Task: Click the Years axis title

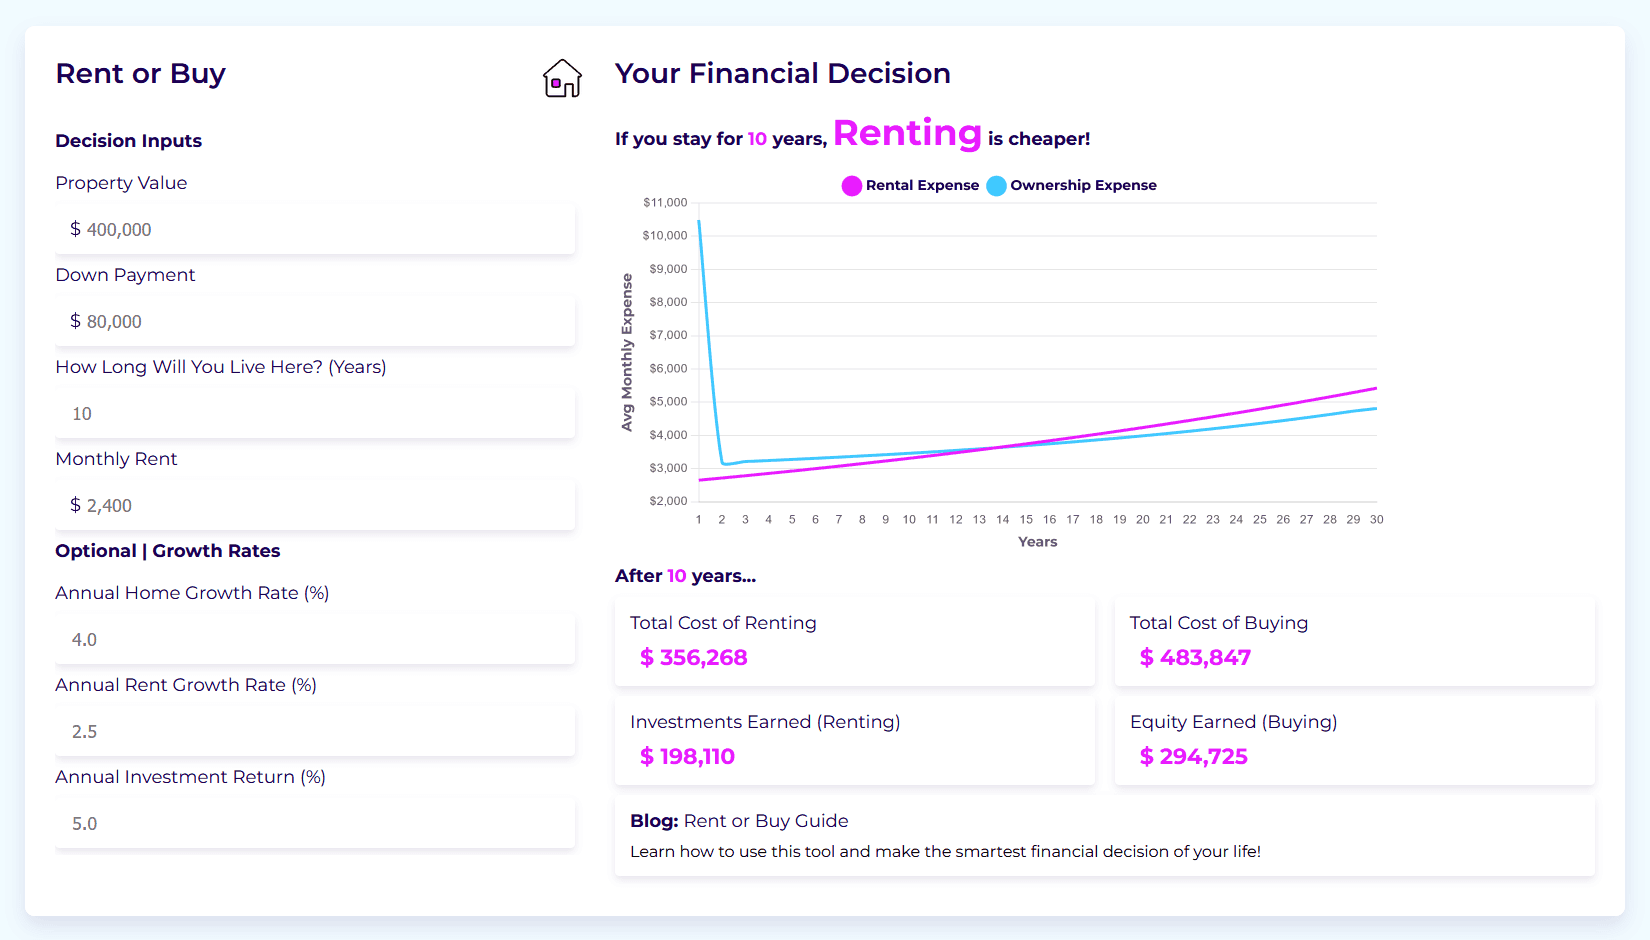Action: [1038, 542]
